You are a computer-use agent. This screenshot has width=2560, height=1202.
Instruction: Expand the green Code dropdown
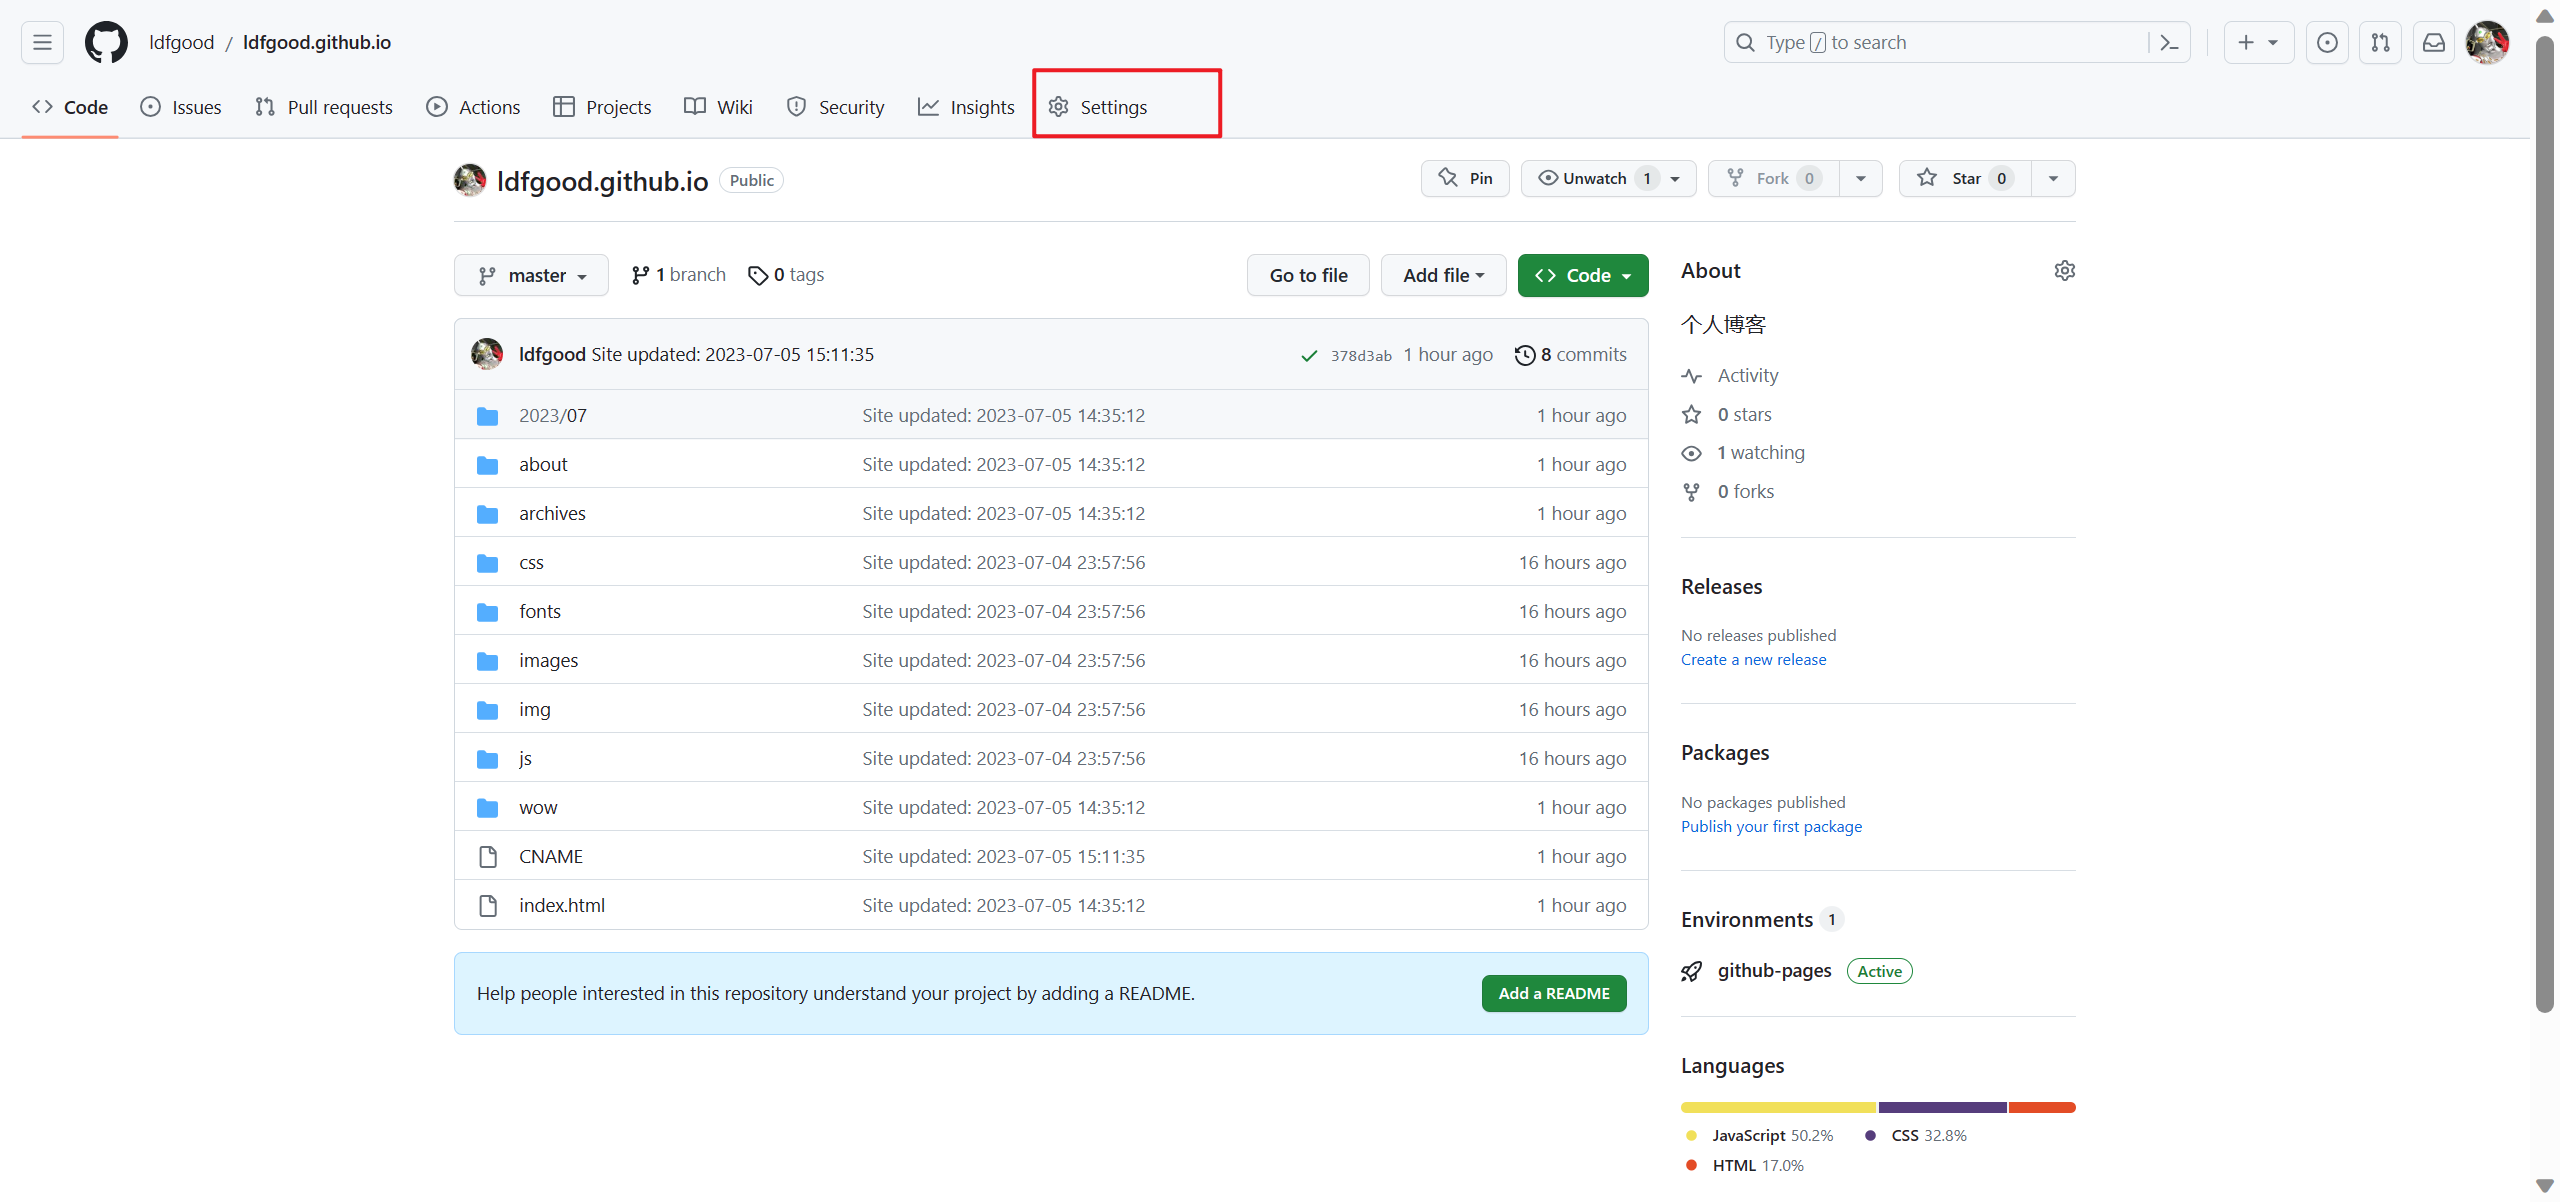[1583, 275]
